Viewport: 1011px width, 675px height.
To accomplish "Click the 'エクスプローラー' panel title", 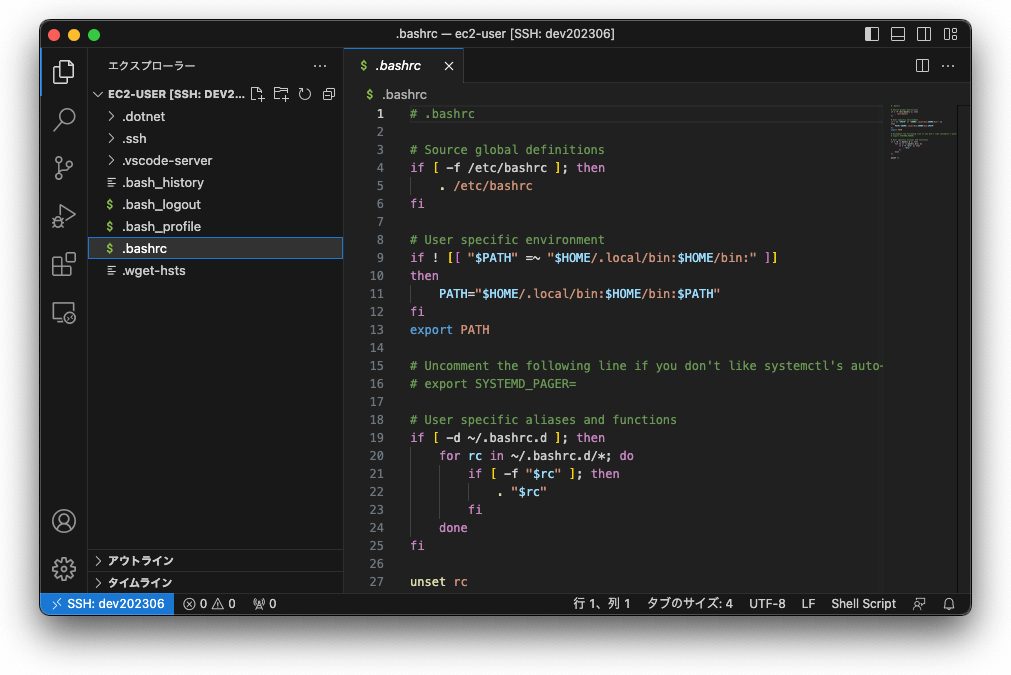I will tap(152, 66).
